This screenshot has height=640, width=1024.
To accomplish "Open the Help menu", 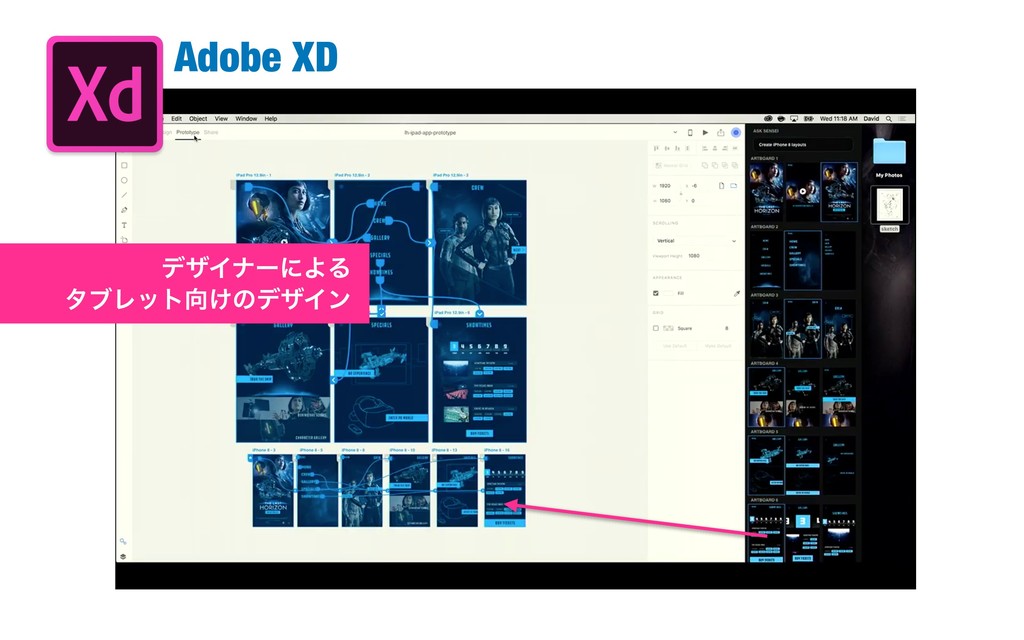I will 271,119.
